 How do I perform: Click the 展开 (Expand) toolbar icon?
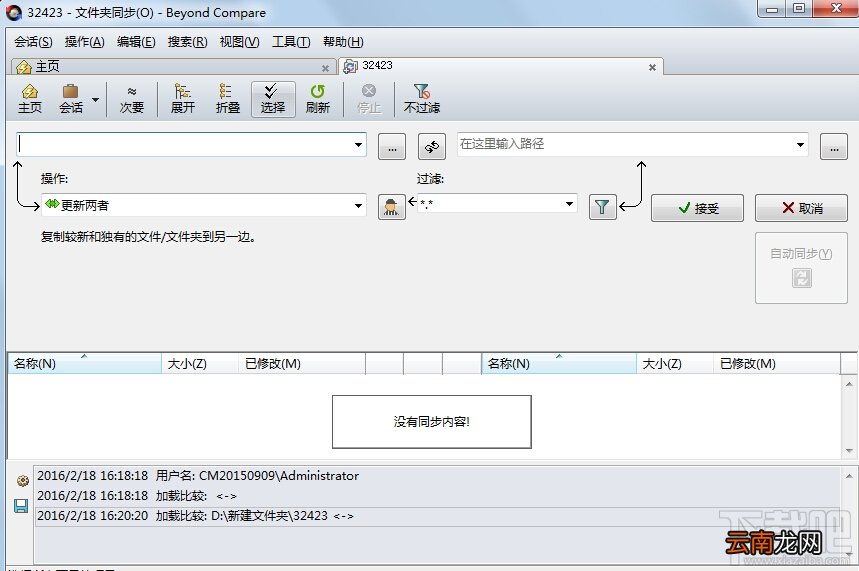182,99
